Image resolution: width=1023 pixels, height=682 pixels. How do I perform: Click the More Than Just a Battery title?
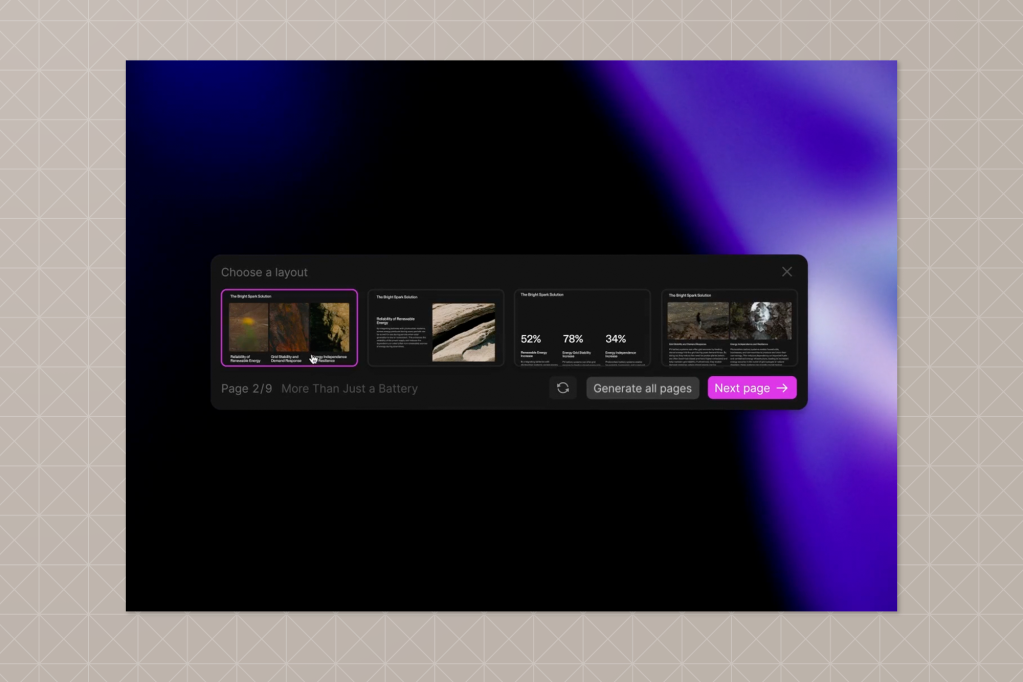pos(349,388)
